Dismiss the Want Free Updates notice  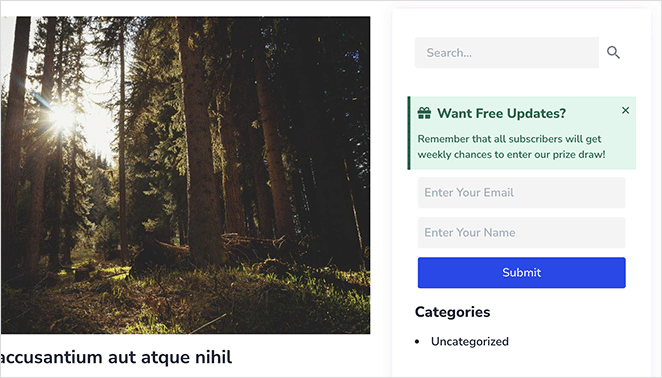coord(625,110)
